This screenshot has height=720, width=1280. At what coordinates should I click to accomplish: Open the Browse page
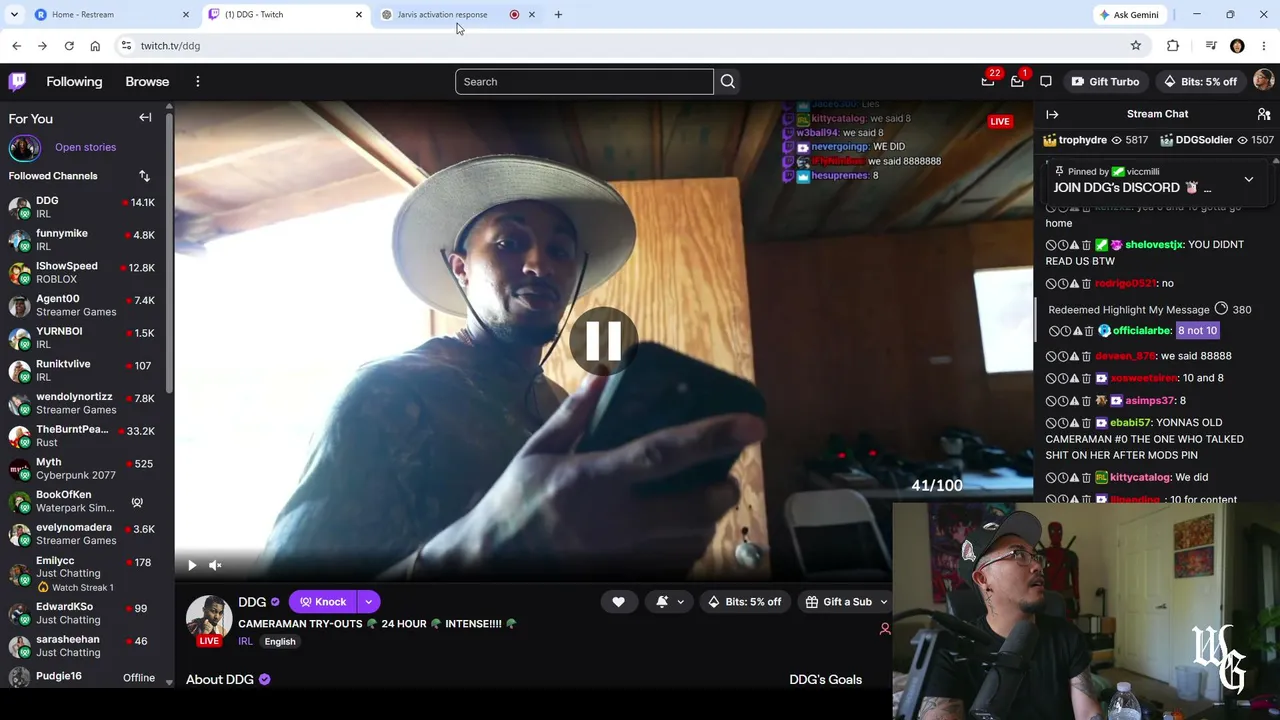147,82
